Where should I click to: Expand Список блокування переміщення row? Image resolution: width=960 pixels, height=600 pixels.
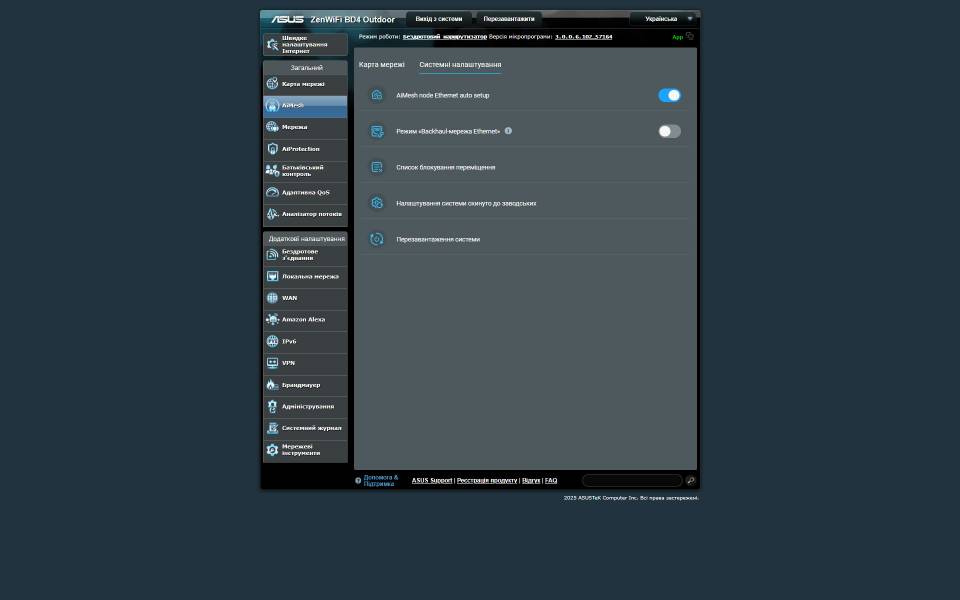(445, 167)
